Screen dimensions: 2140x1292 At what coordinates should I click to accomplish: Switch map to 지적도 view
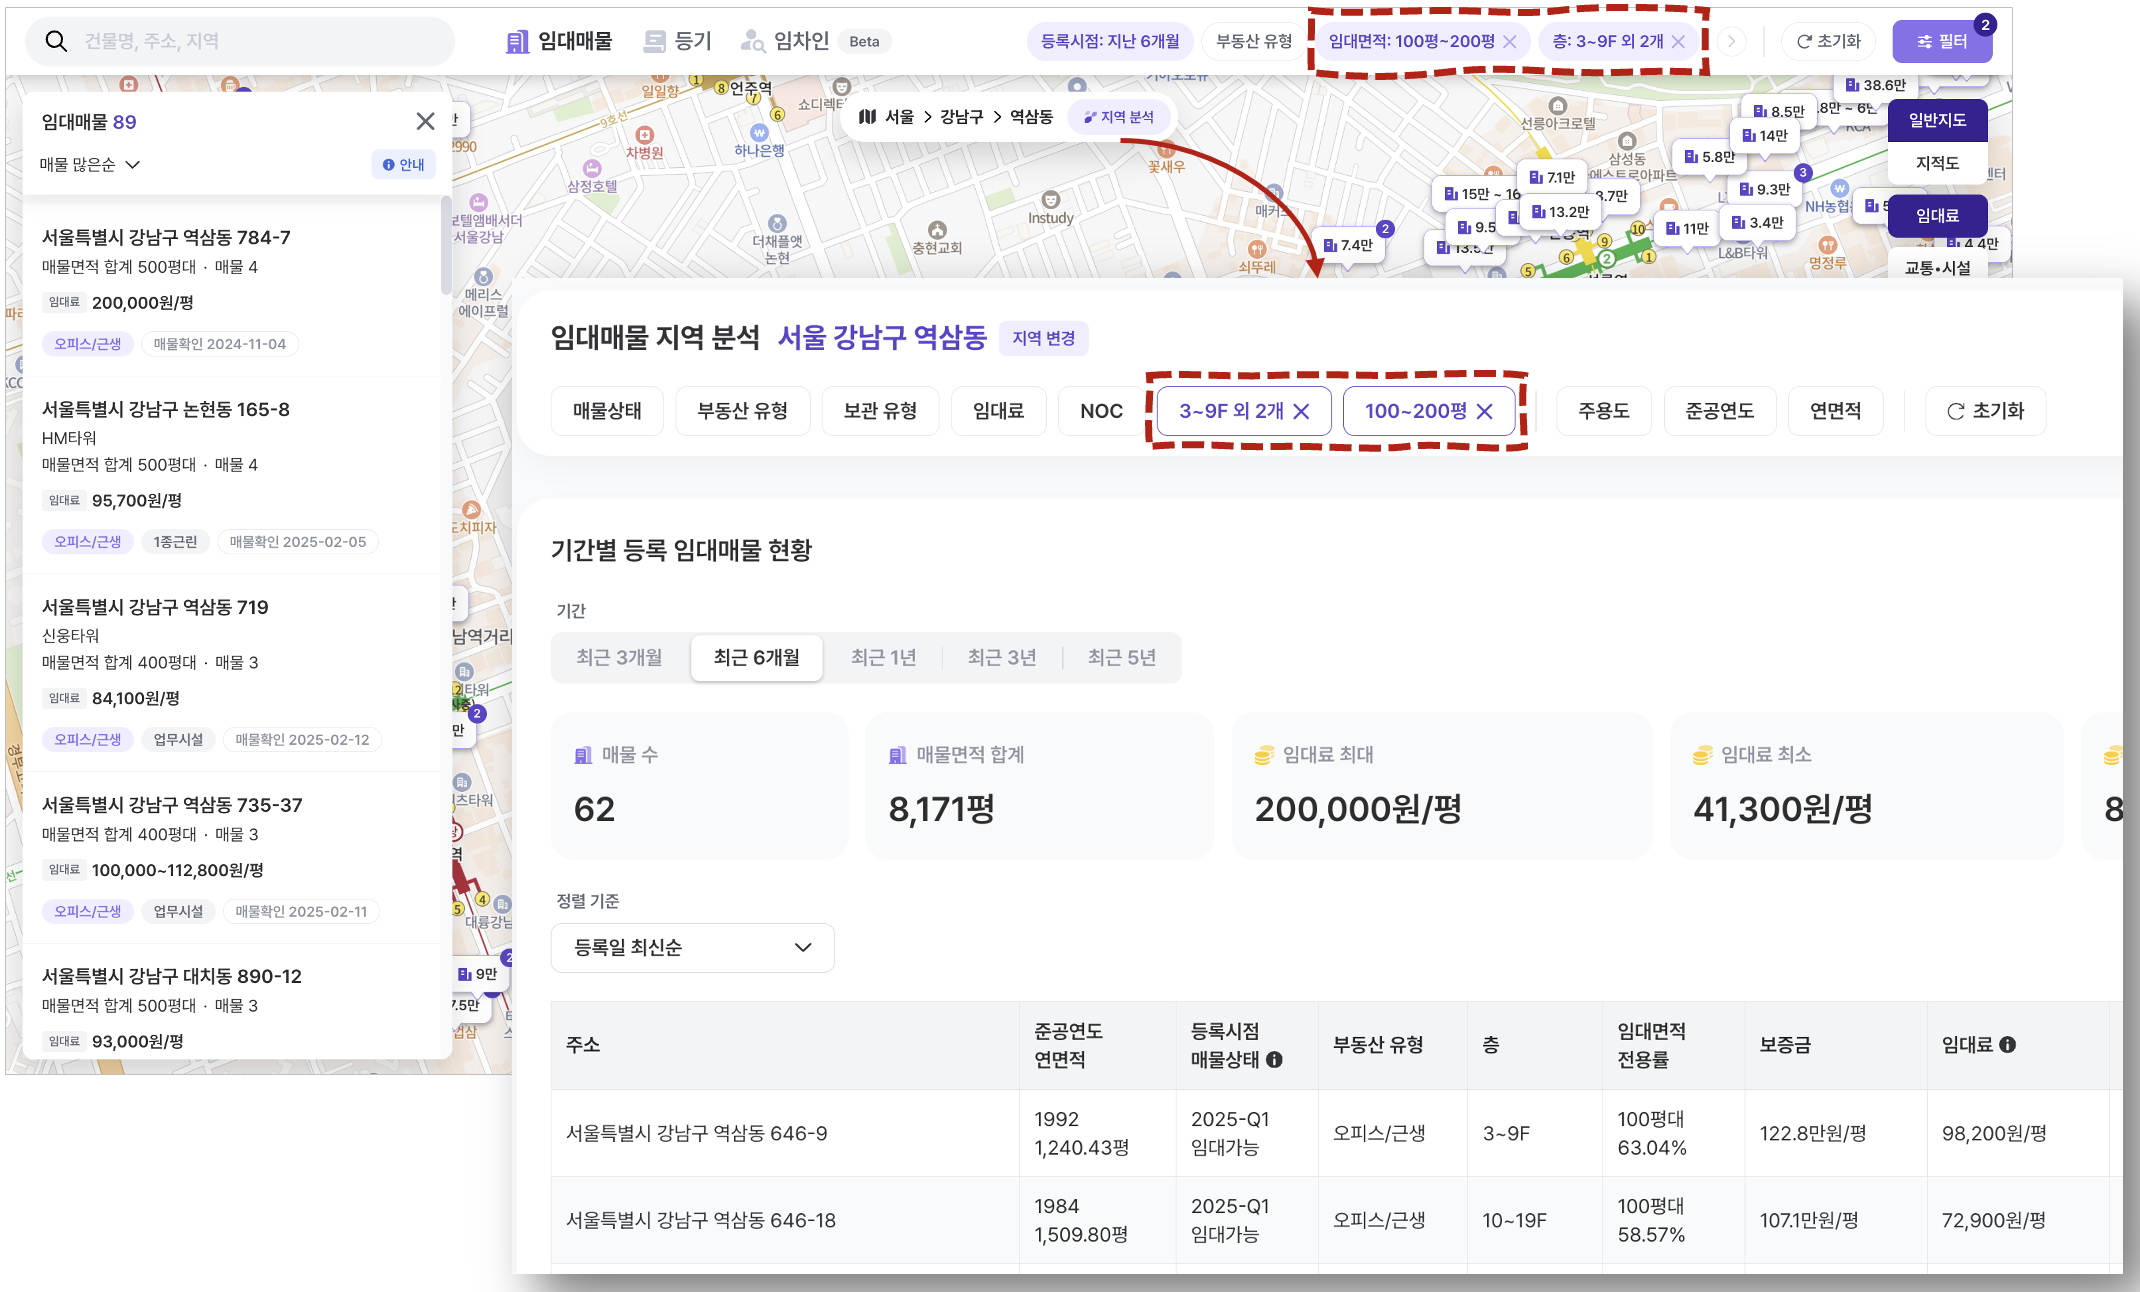pos(1936,163)
